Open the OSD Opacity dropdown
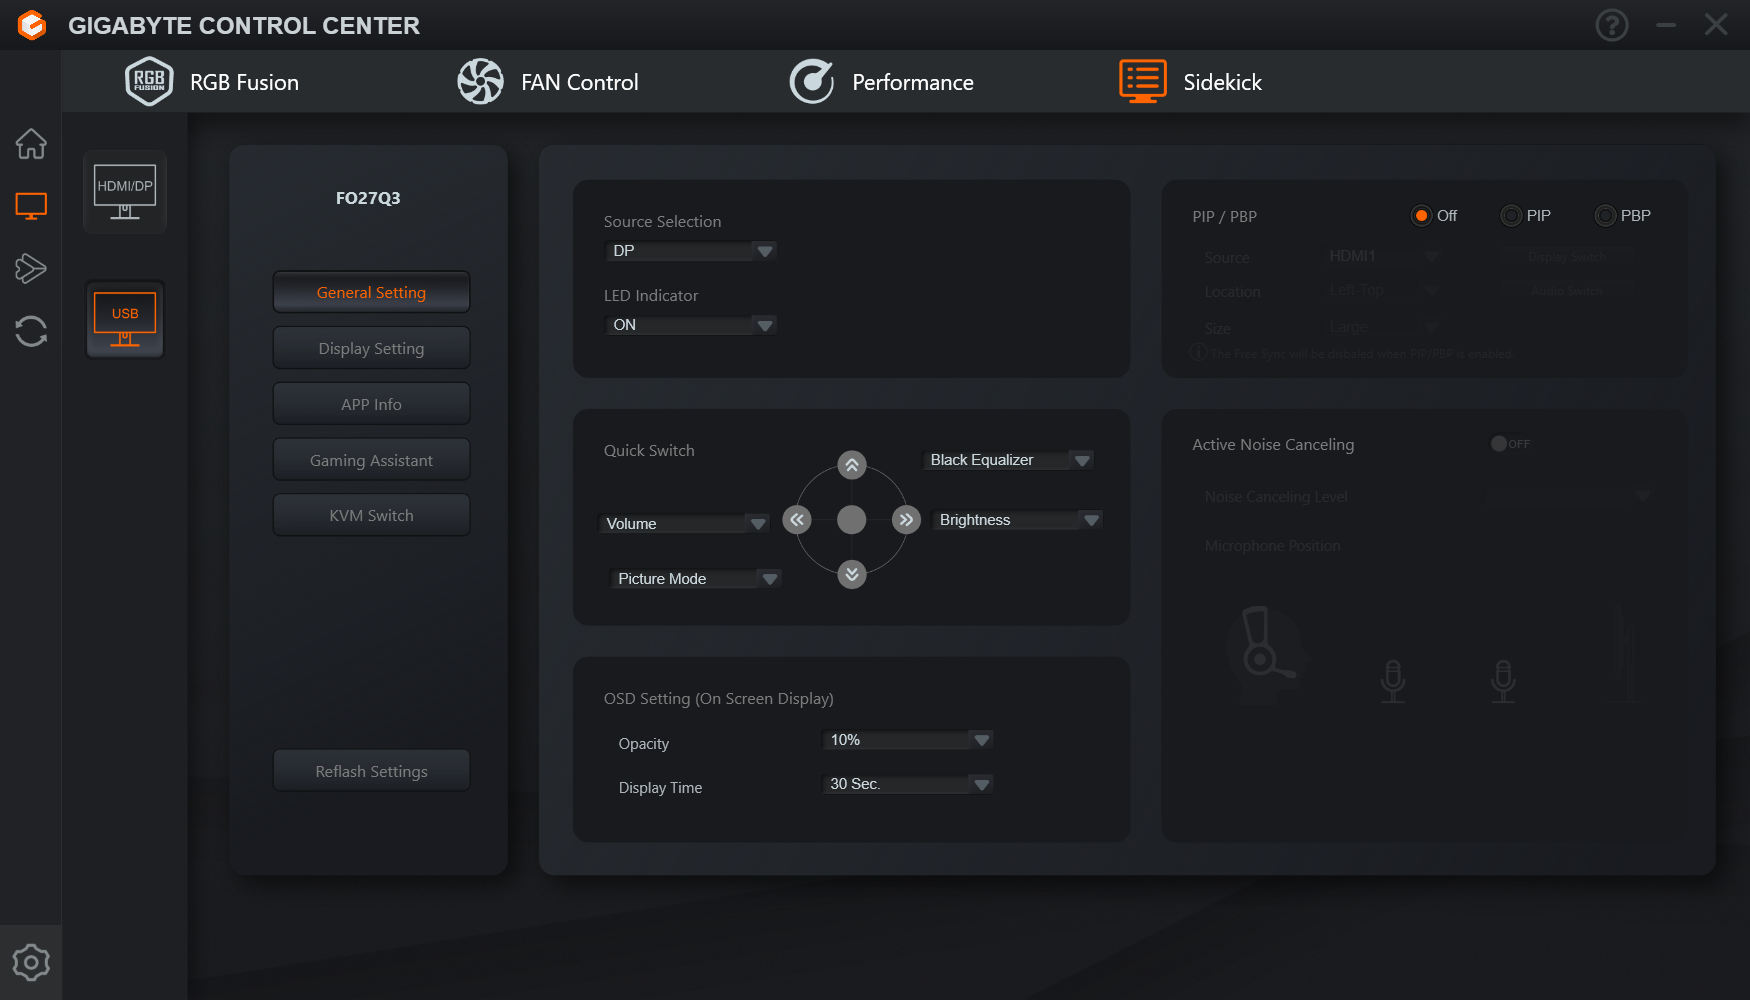 (x=908, y=740)
